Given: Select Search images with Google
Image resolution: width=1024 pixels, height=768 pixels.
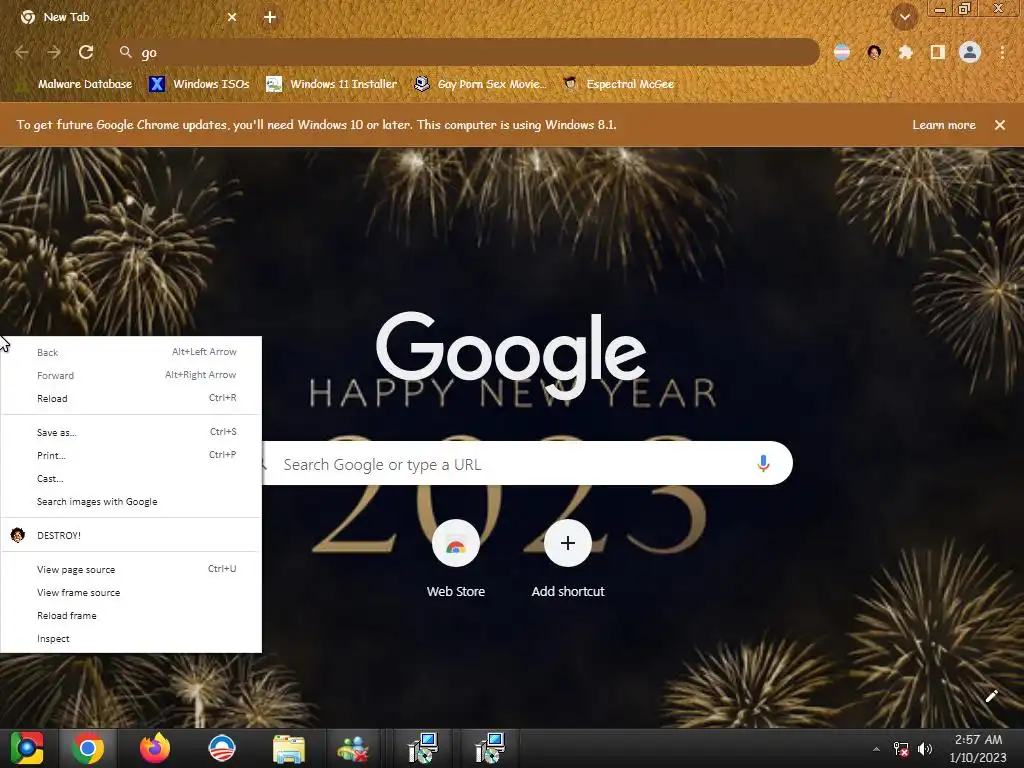Looking at the screenshot, I should tap(131, 502).
